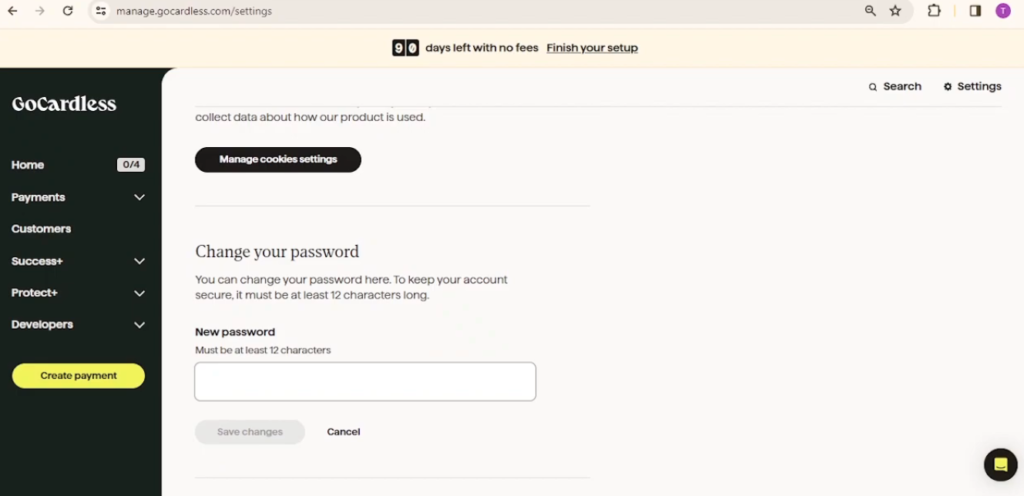1024x496 pixels.
Task: Click the purple profile avatar in Chrome
Action: 1002,10
